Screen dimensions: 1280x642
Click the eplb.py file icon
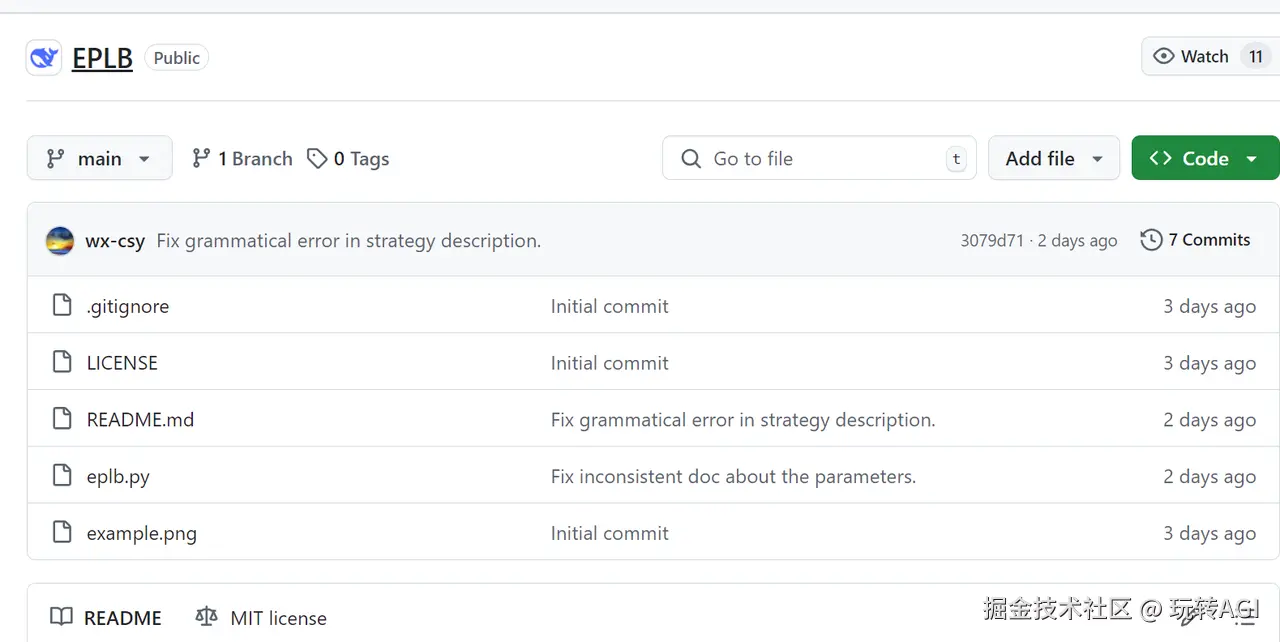62,476
